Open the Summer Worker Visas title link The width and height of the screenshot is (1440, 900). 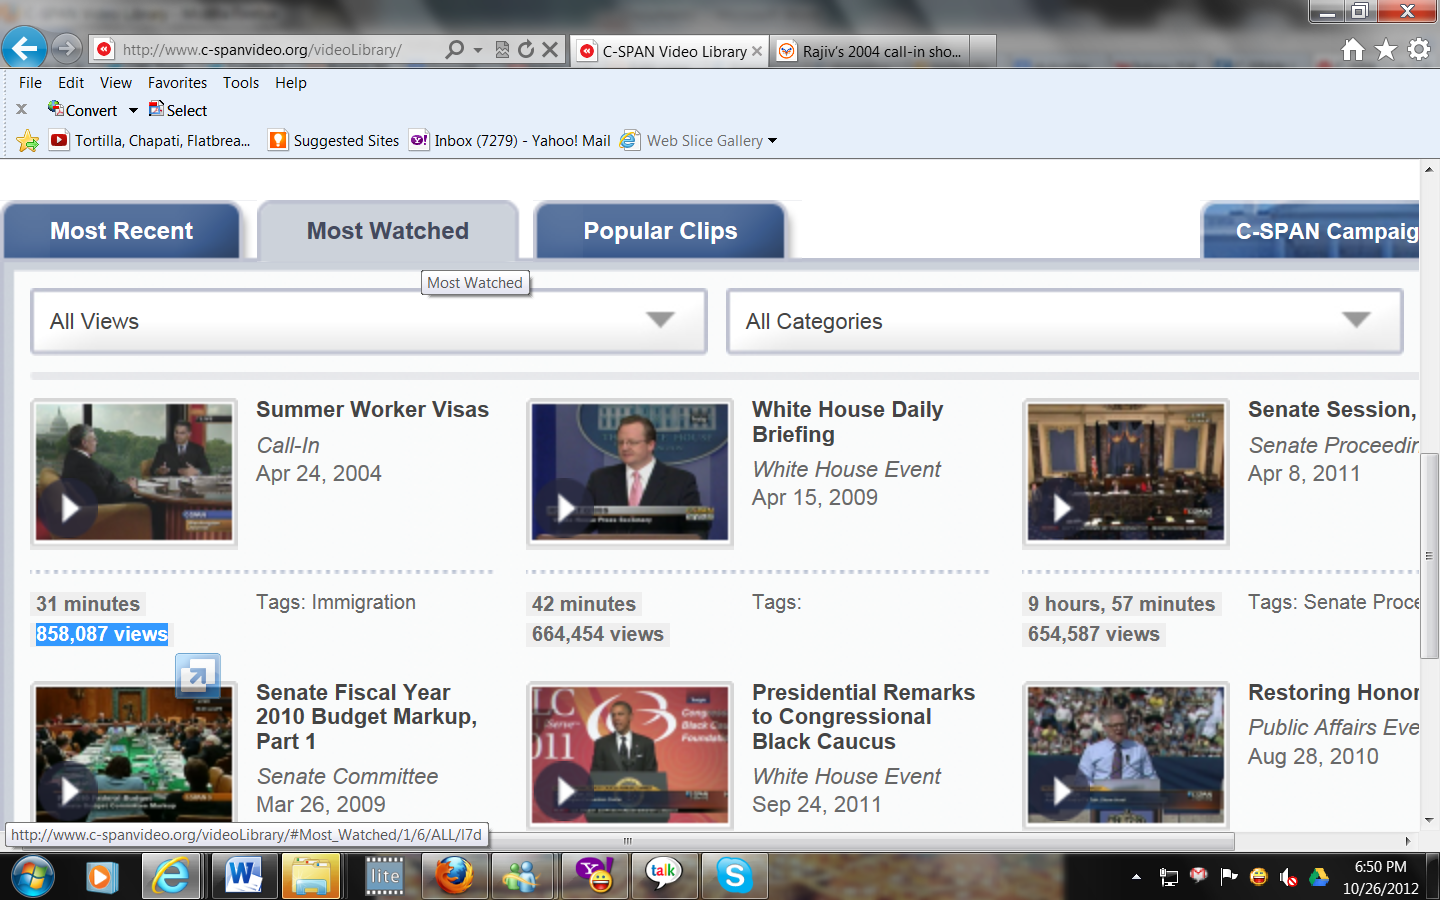click(x=372, y=410)
